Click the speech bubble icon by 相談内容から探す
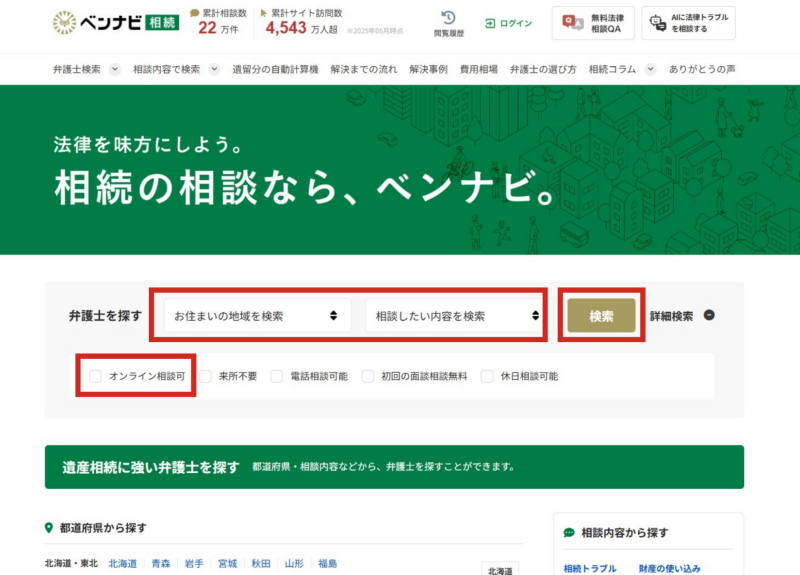The image size is (800, 575). pyautogui.click(x=569, y=533)
